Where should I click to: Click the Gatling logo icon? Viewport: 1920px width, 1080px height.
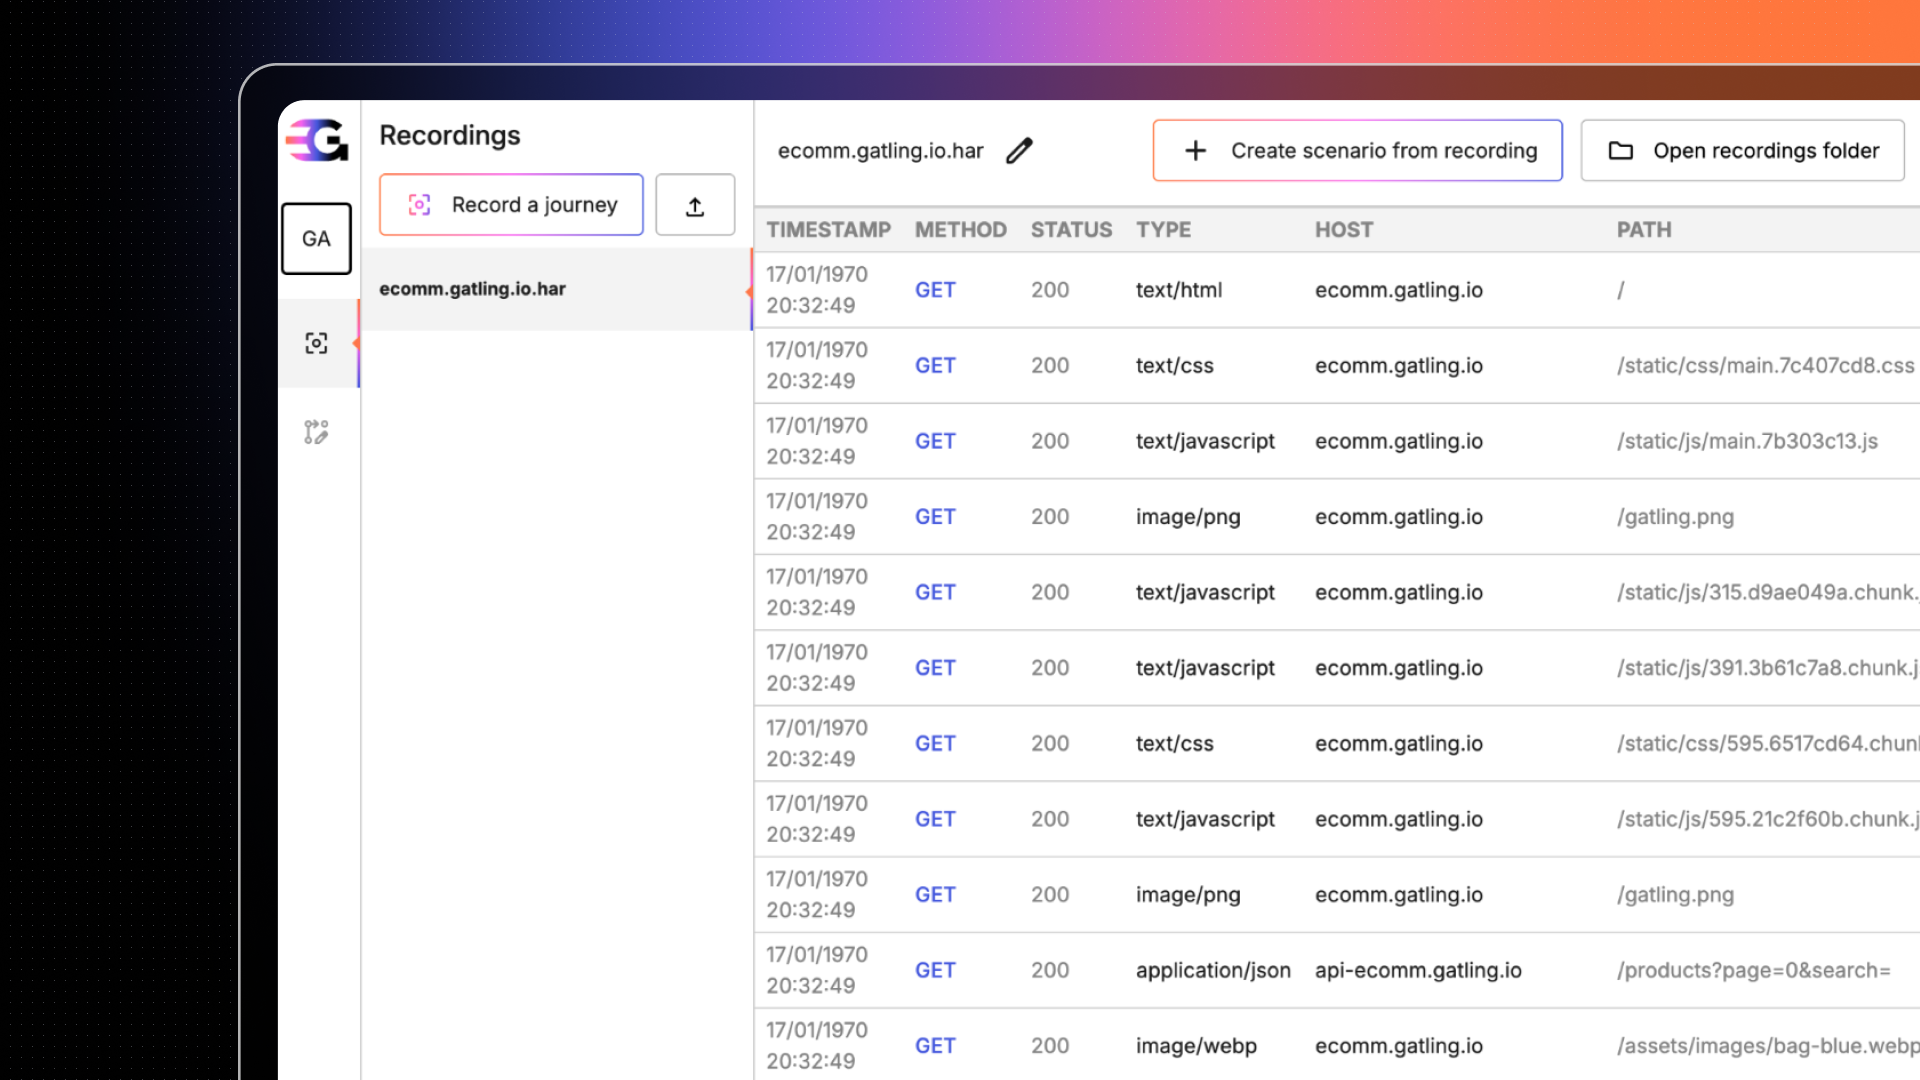pyautogui.click(x=317, y=140)
